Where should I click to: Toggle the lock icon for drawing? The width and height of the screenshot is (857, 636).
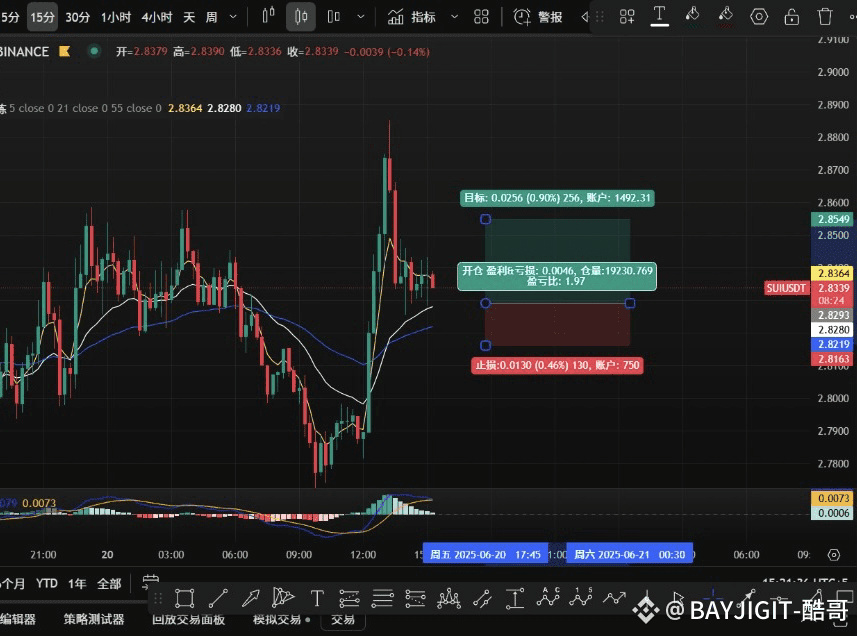point(791,17)
